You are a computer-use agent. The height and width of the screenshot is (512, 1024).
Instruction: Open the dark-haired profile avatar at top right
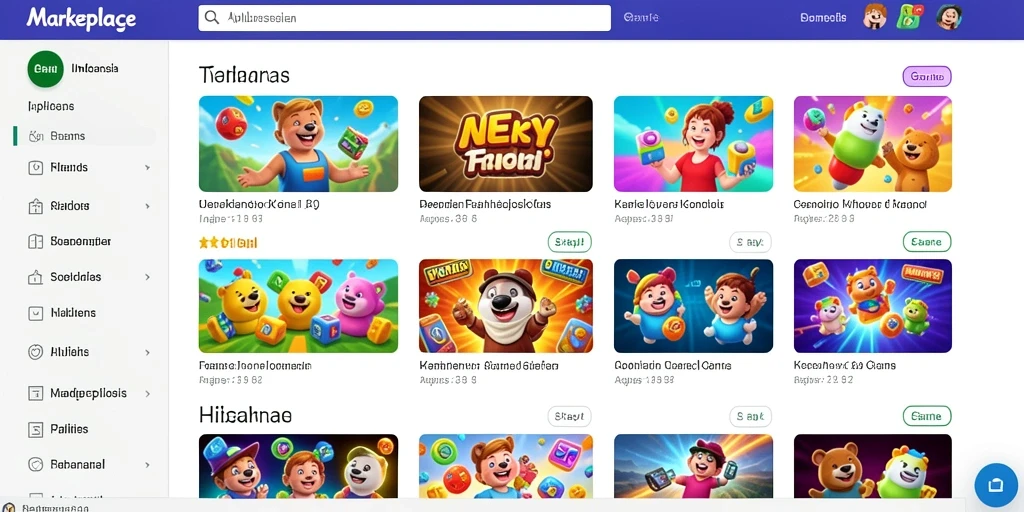(x=948, y=17)
